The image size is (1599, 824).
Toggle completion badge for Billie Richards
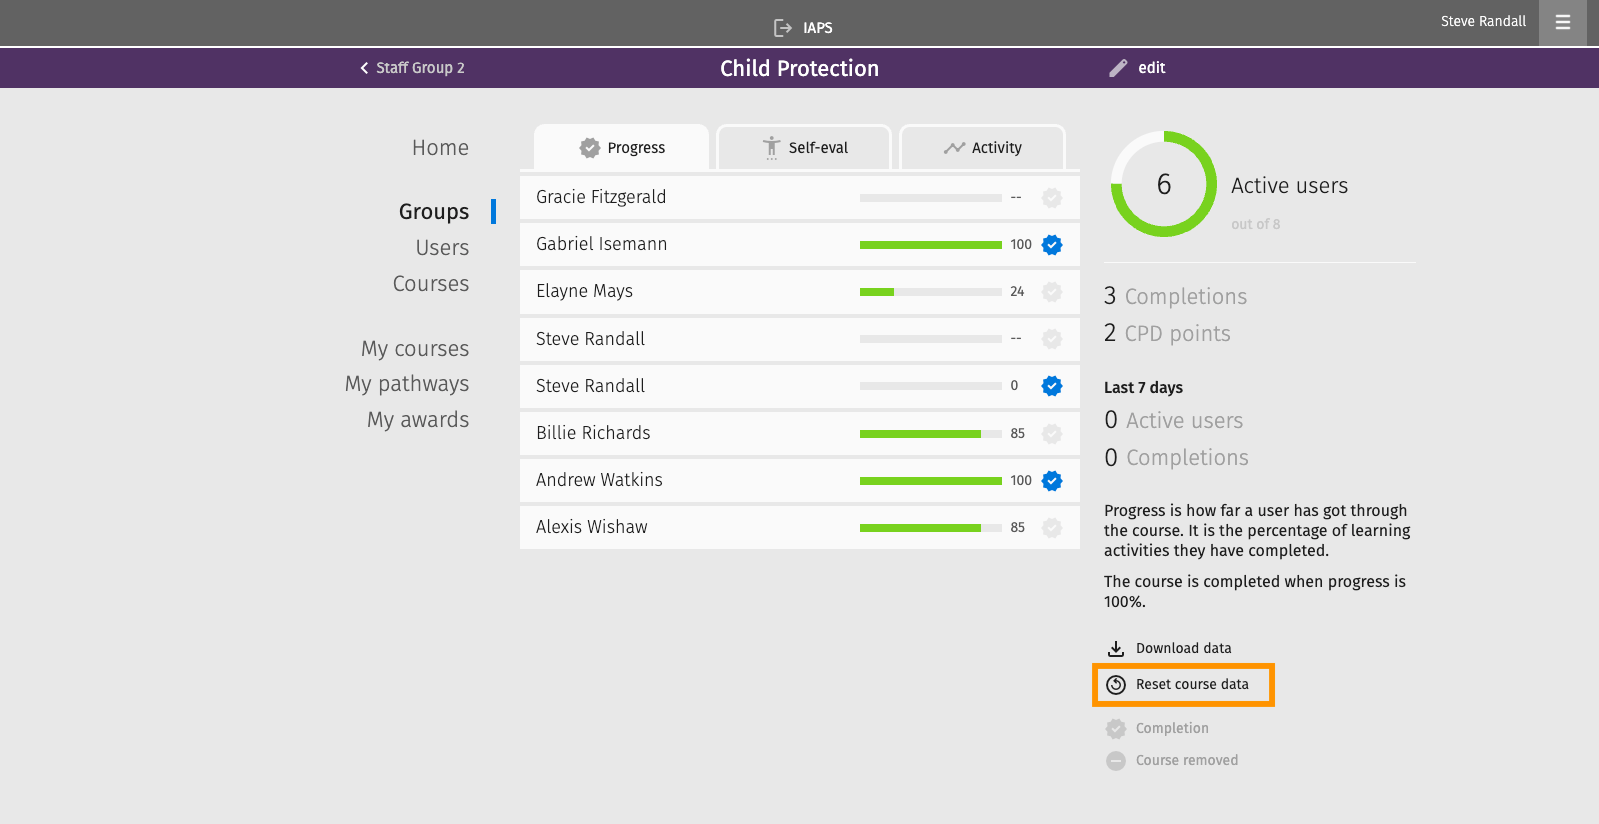pos(1052,434)
